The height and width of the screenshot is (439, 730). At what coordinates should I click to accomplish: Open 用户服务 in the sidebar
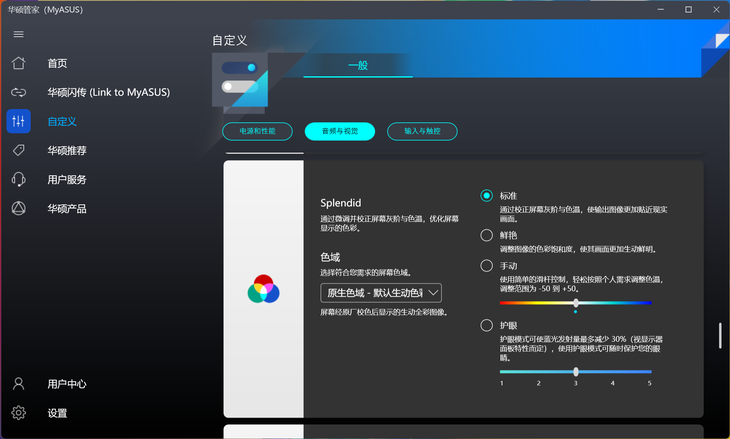click(x=67, y=180)
